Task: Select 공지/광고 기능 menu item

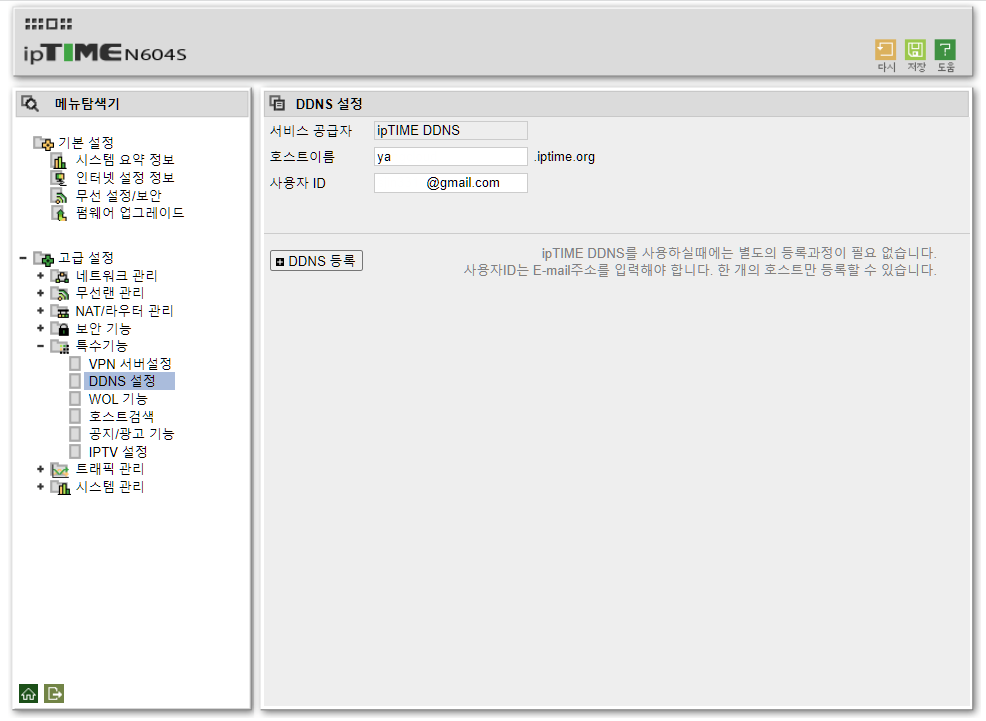Action: tap(131, 434)
